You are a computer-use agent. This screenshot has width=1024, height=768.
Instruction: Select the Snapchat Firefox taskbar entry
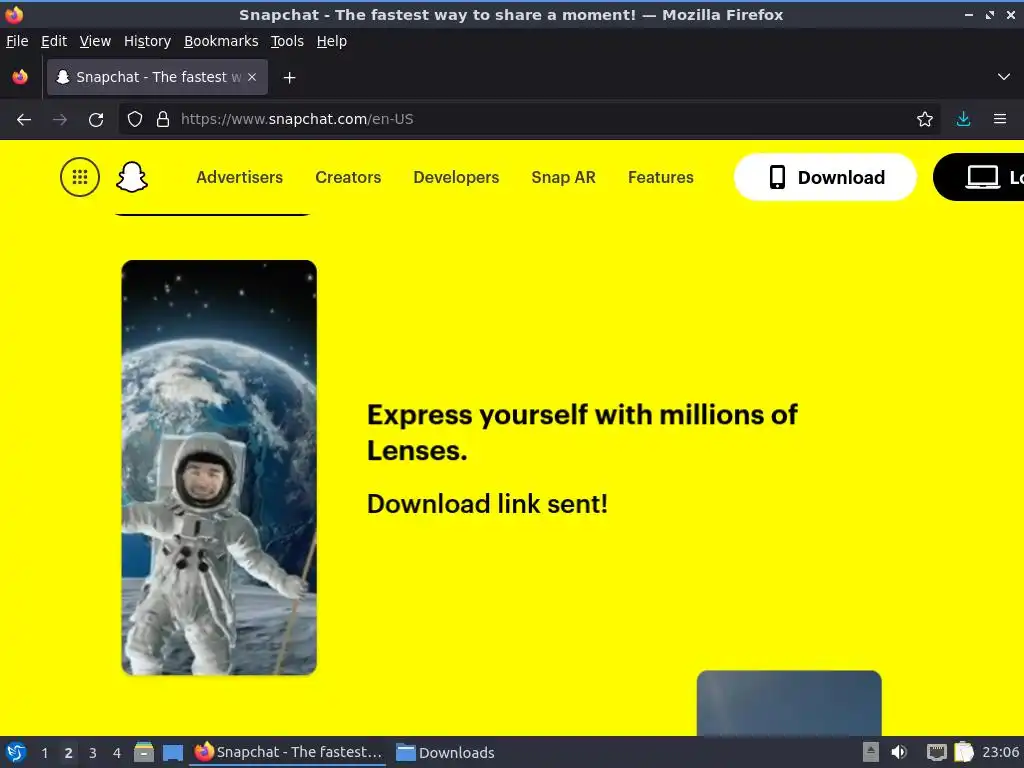click(x=289, y=752)
